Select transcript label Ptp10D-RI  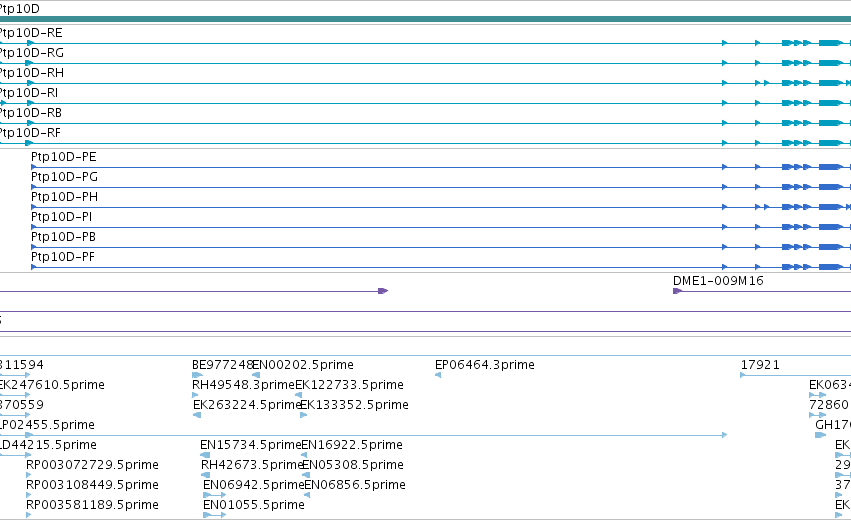tap(29, 93)
